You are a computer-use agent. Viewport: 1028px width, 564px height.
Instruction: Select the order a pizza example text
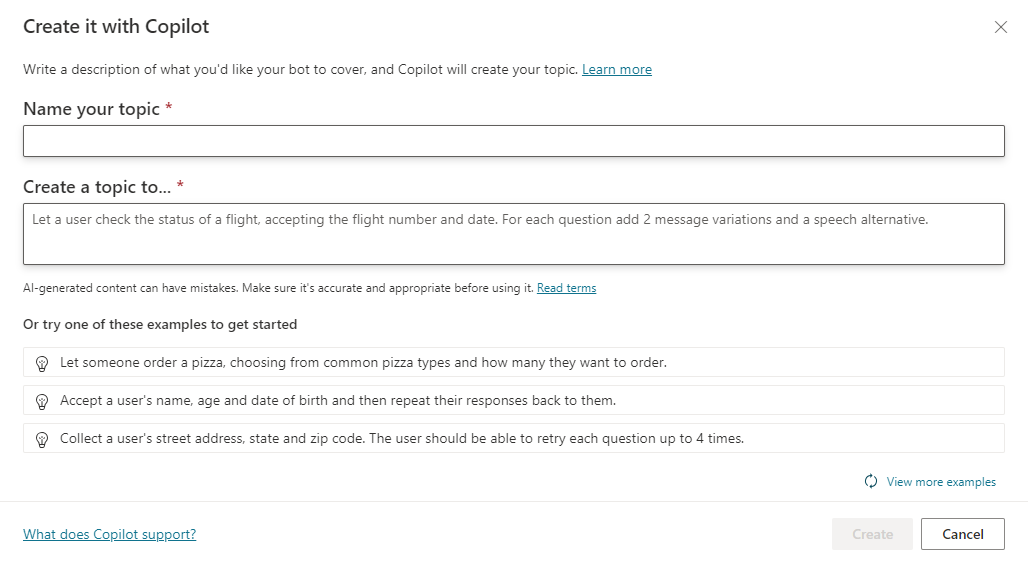pos(363,363)
